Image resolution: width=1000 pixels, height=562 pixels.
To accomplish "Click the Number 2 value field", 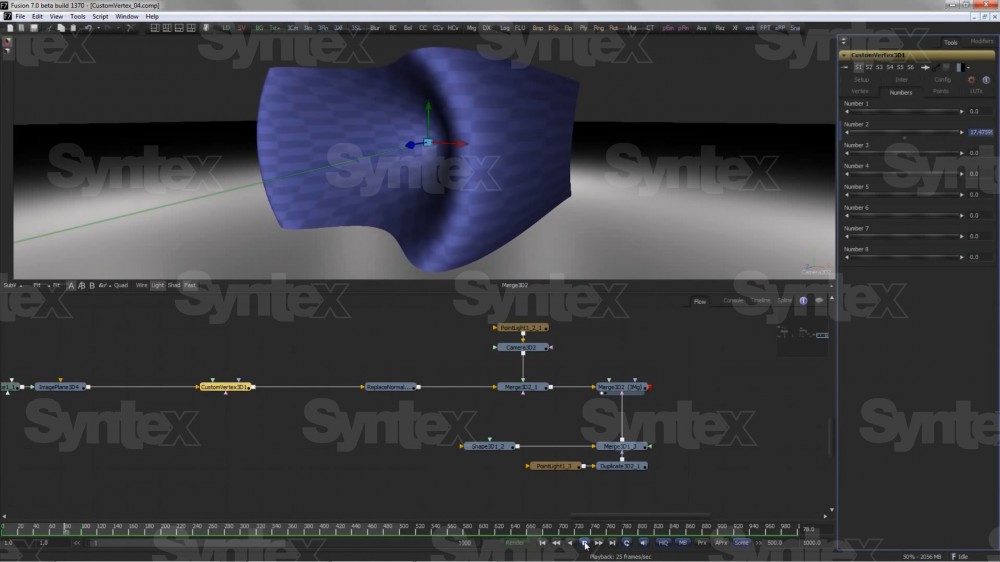I will click(x=980, y=132).
